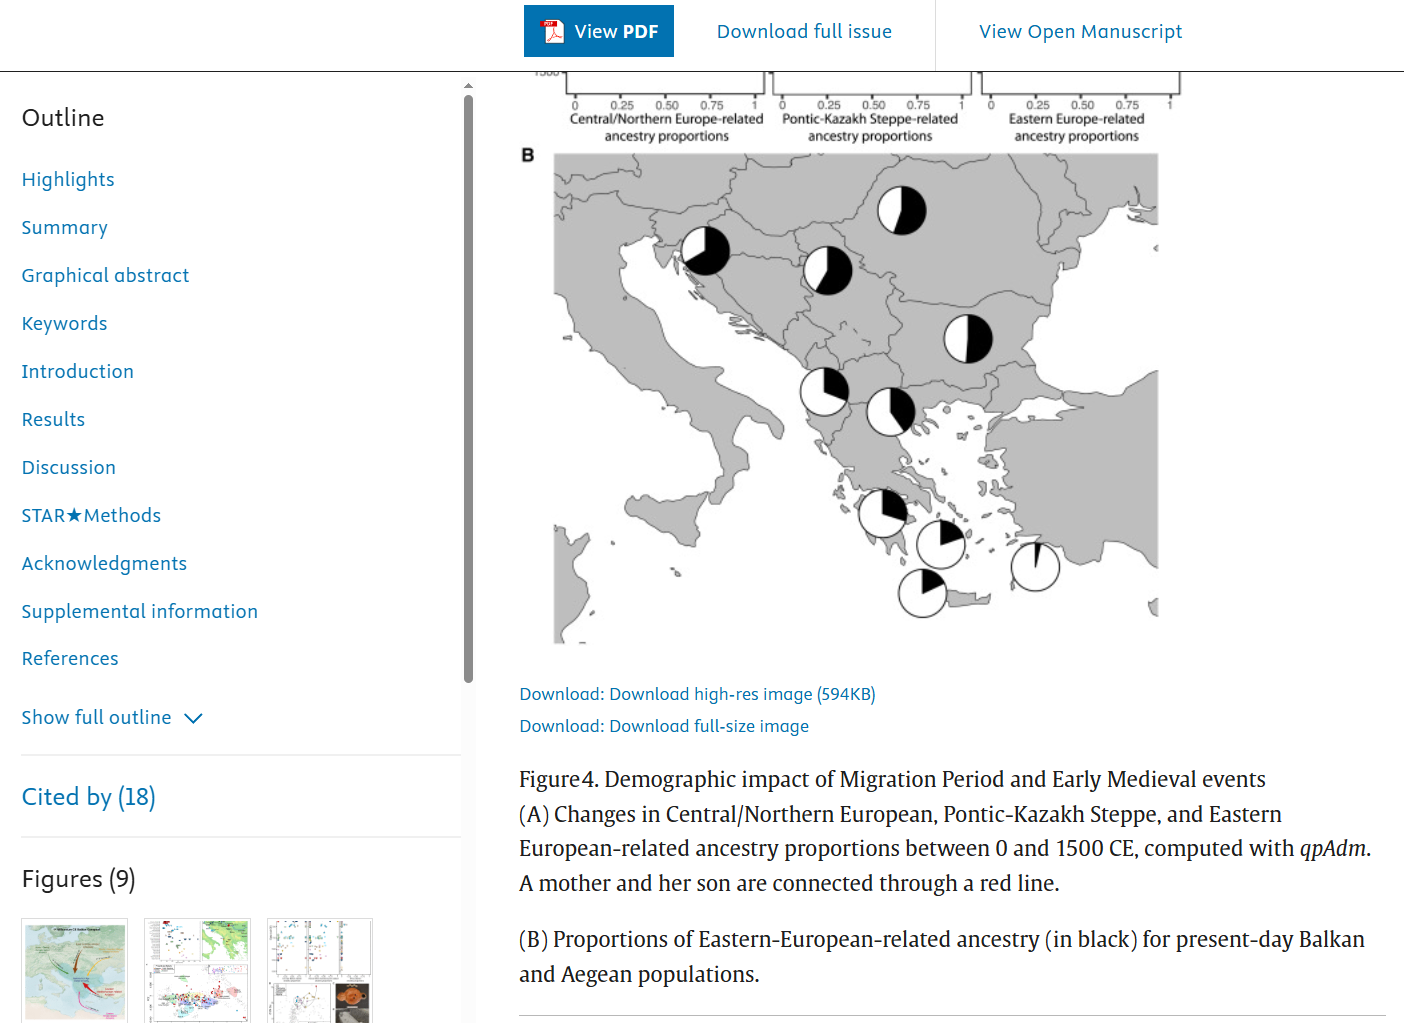Click the outline sidebar scrollbar

pyautogui.click(x=468, y=388)
